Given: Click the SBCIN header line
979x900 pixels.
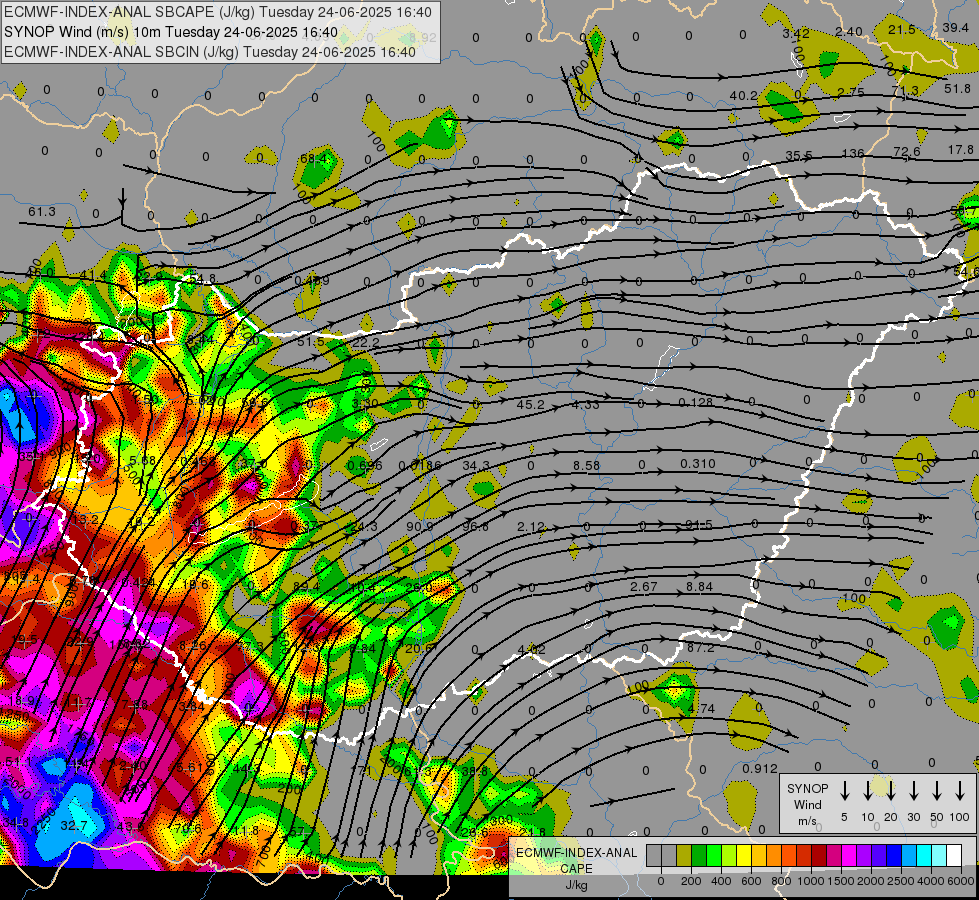Looking at the screenshot, I should [x=210, y=52].
